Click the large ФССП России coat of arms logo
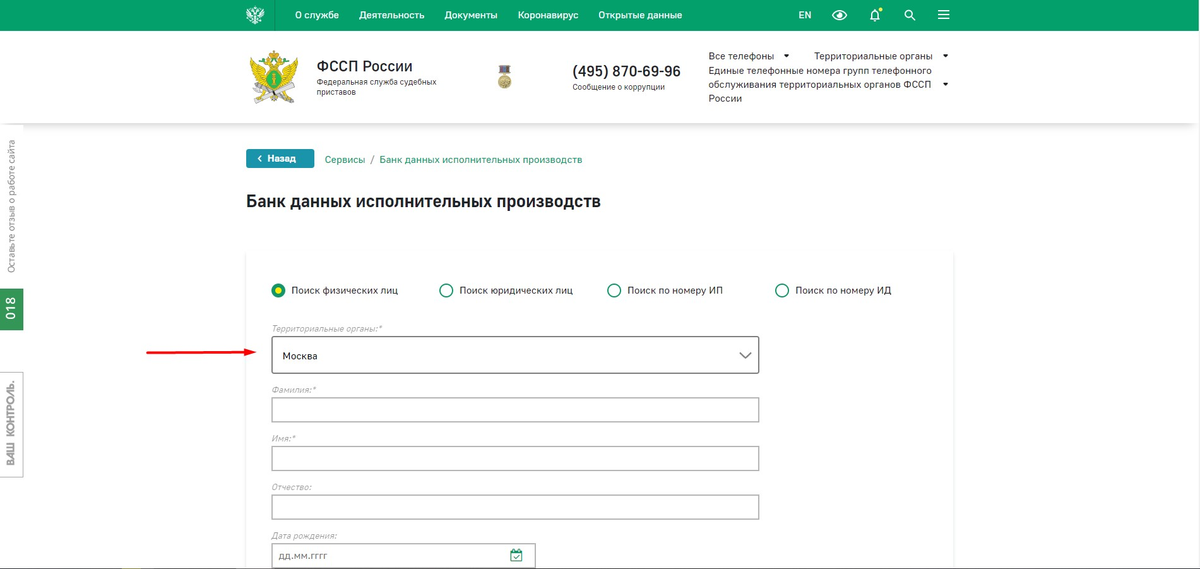The height and width of the screenshot is (569, 1200). pyautogui.click(x=274, y=79)
